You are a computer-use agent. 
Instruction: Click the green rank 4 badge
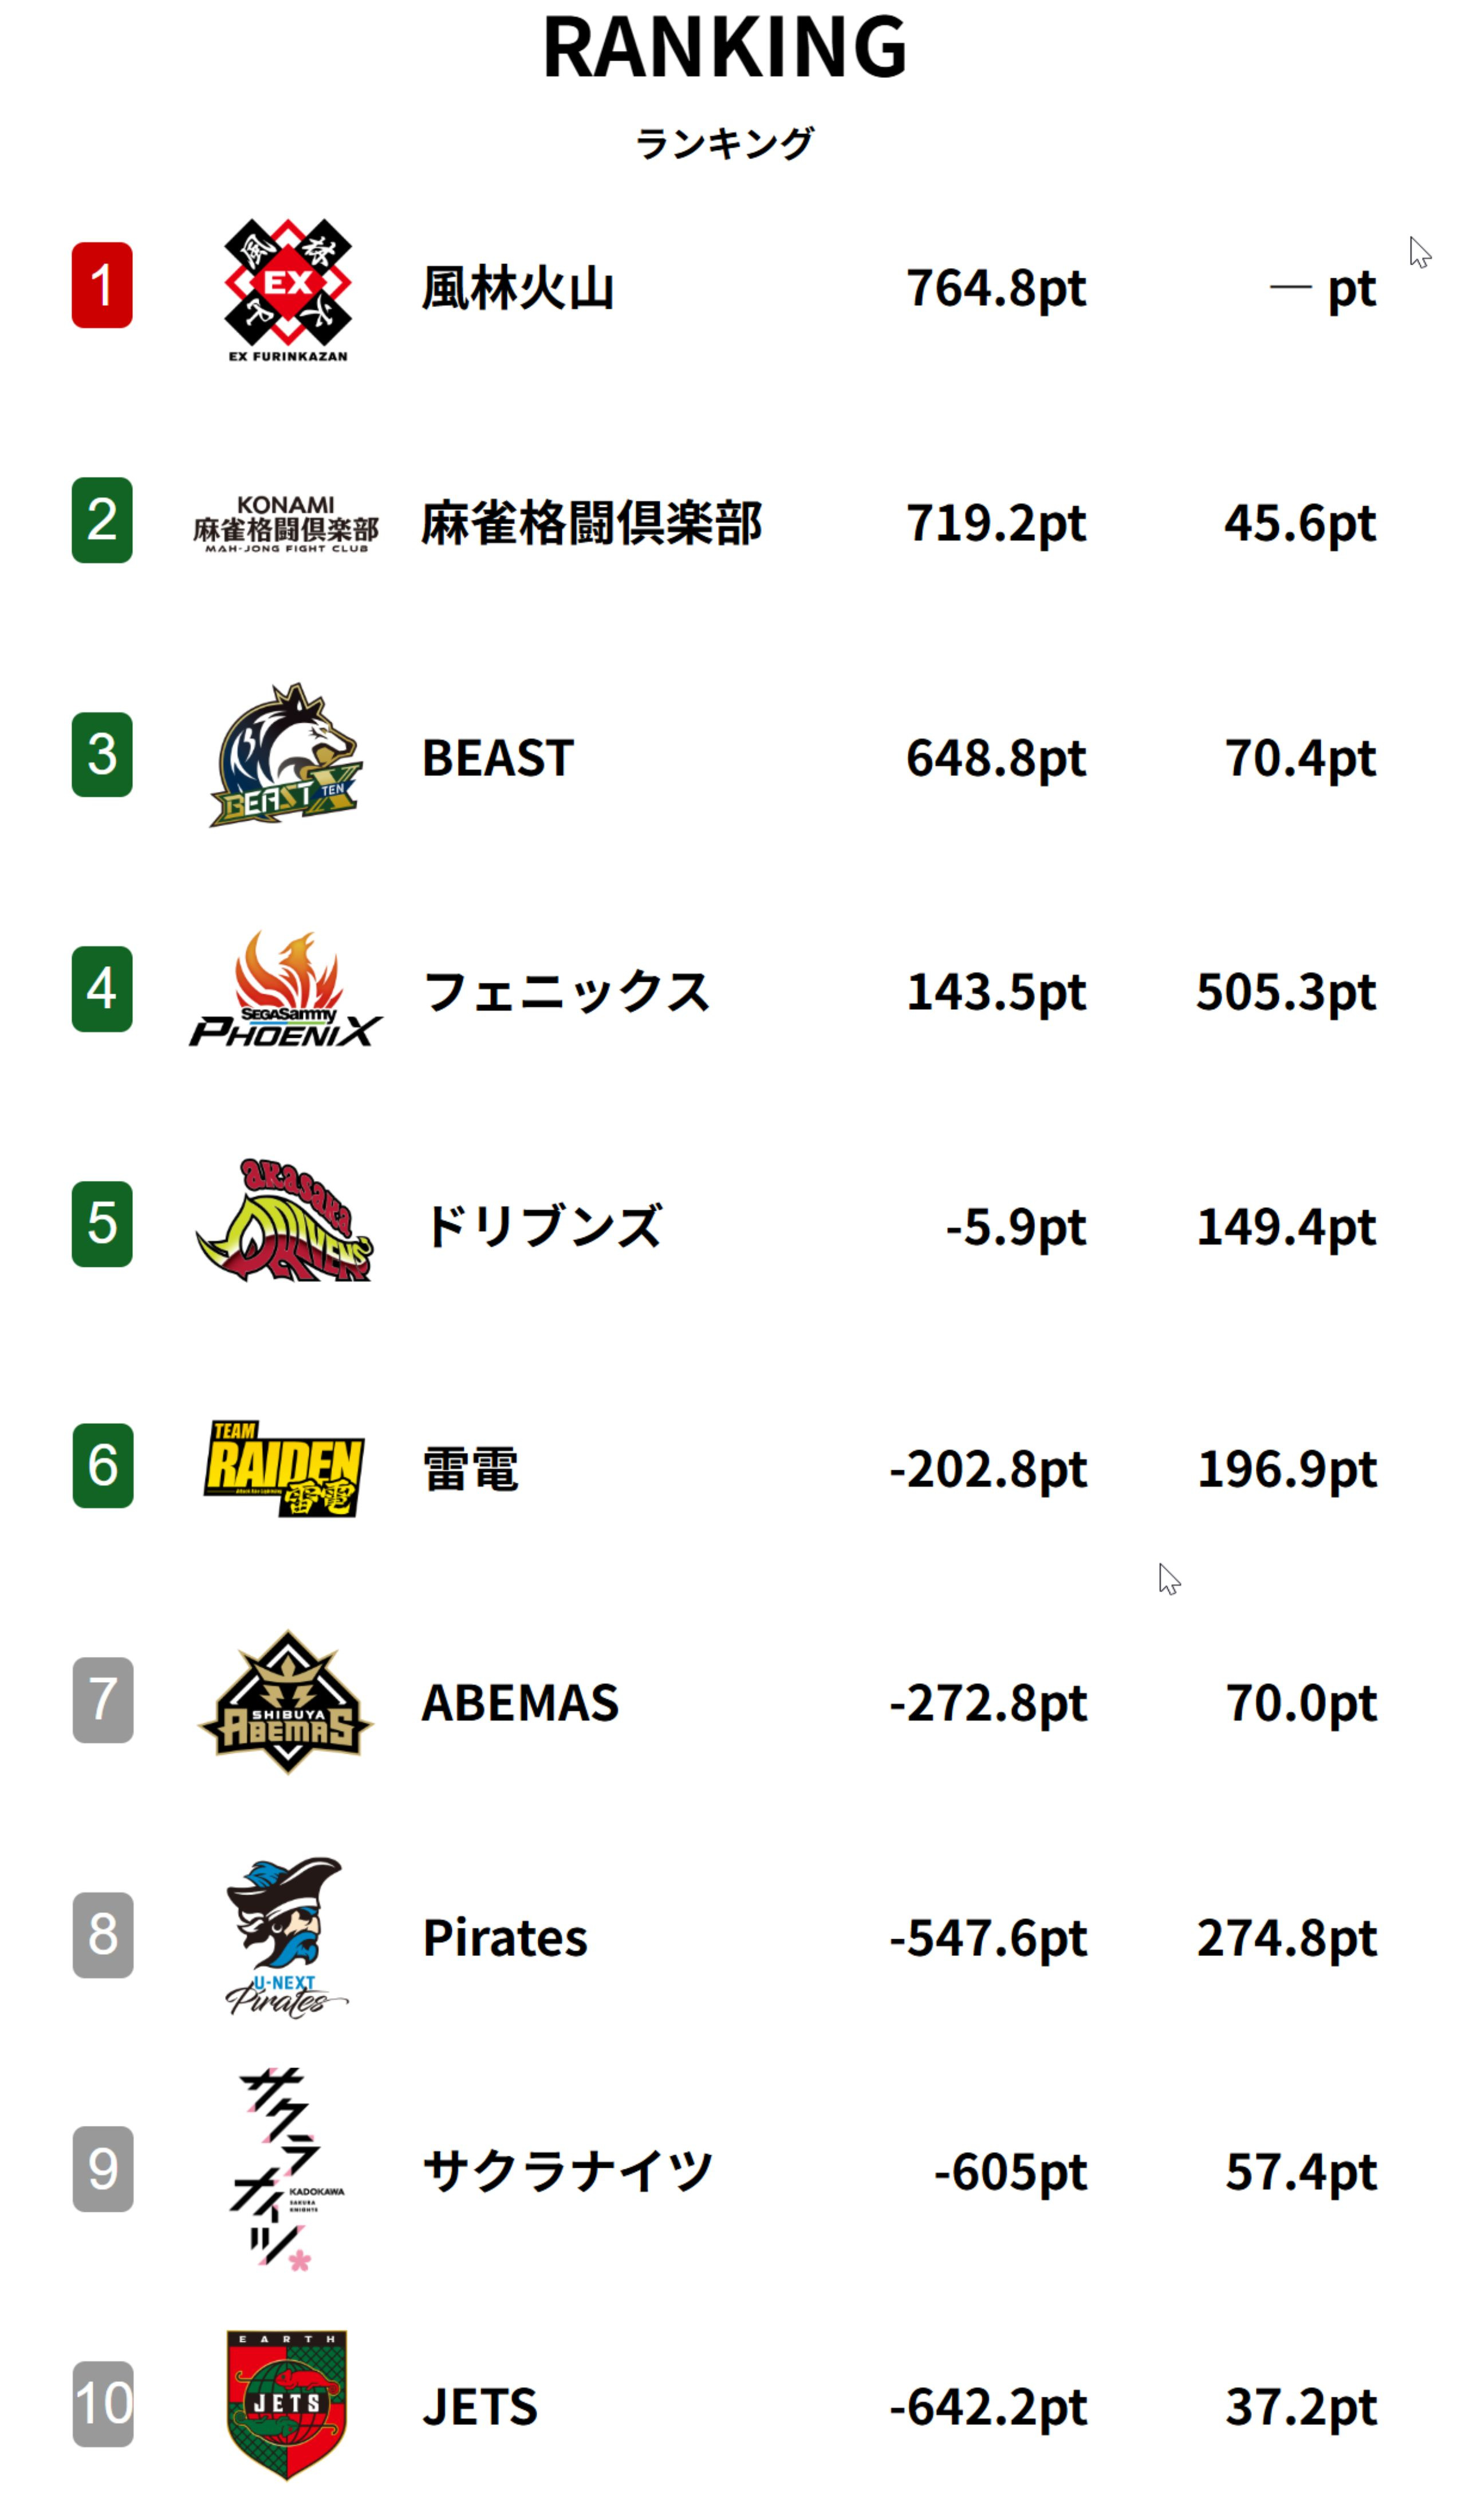(102, 989)
